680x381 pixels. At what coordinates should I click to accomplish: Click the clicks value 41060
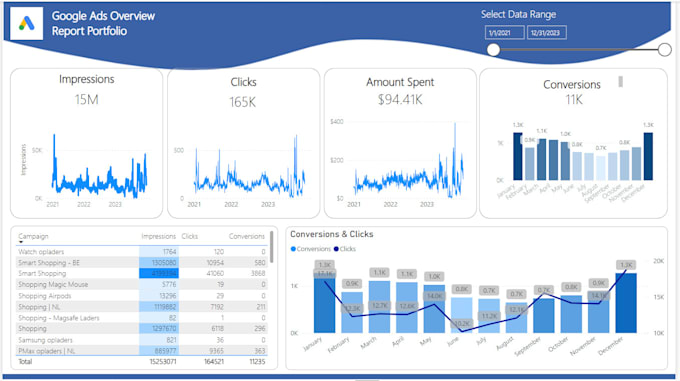tap(215, 274)
